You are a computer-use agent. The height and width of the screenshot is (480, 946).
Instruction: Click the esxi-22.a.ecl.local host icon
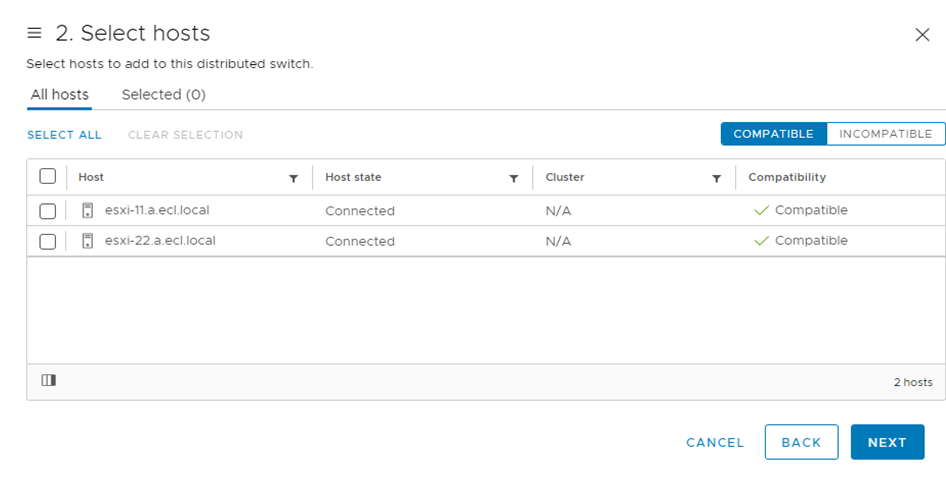[88, 241]
